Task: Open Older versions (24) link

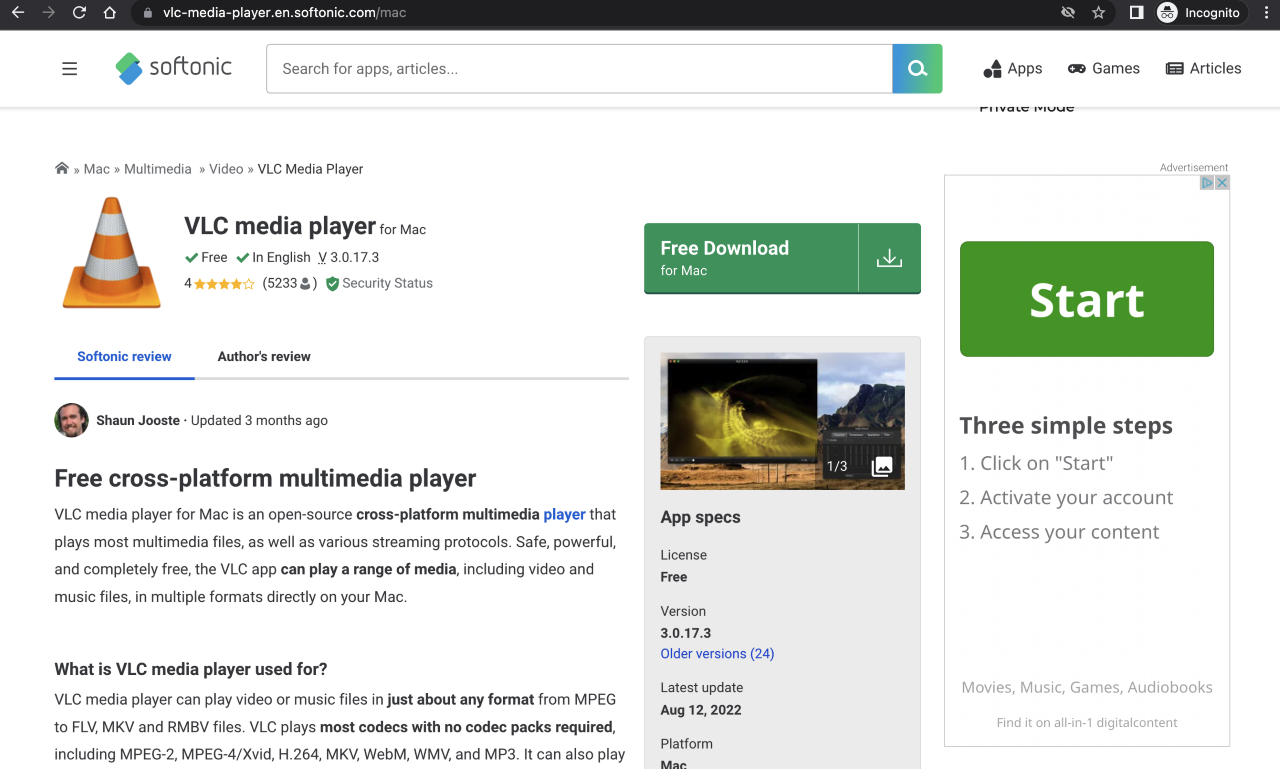Action: click(717, 654)
